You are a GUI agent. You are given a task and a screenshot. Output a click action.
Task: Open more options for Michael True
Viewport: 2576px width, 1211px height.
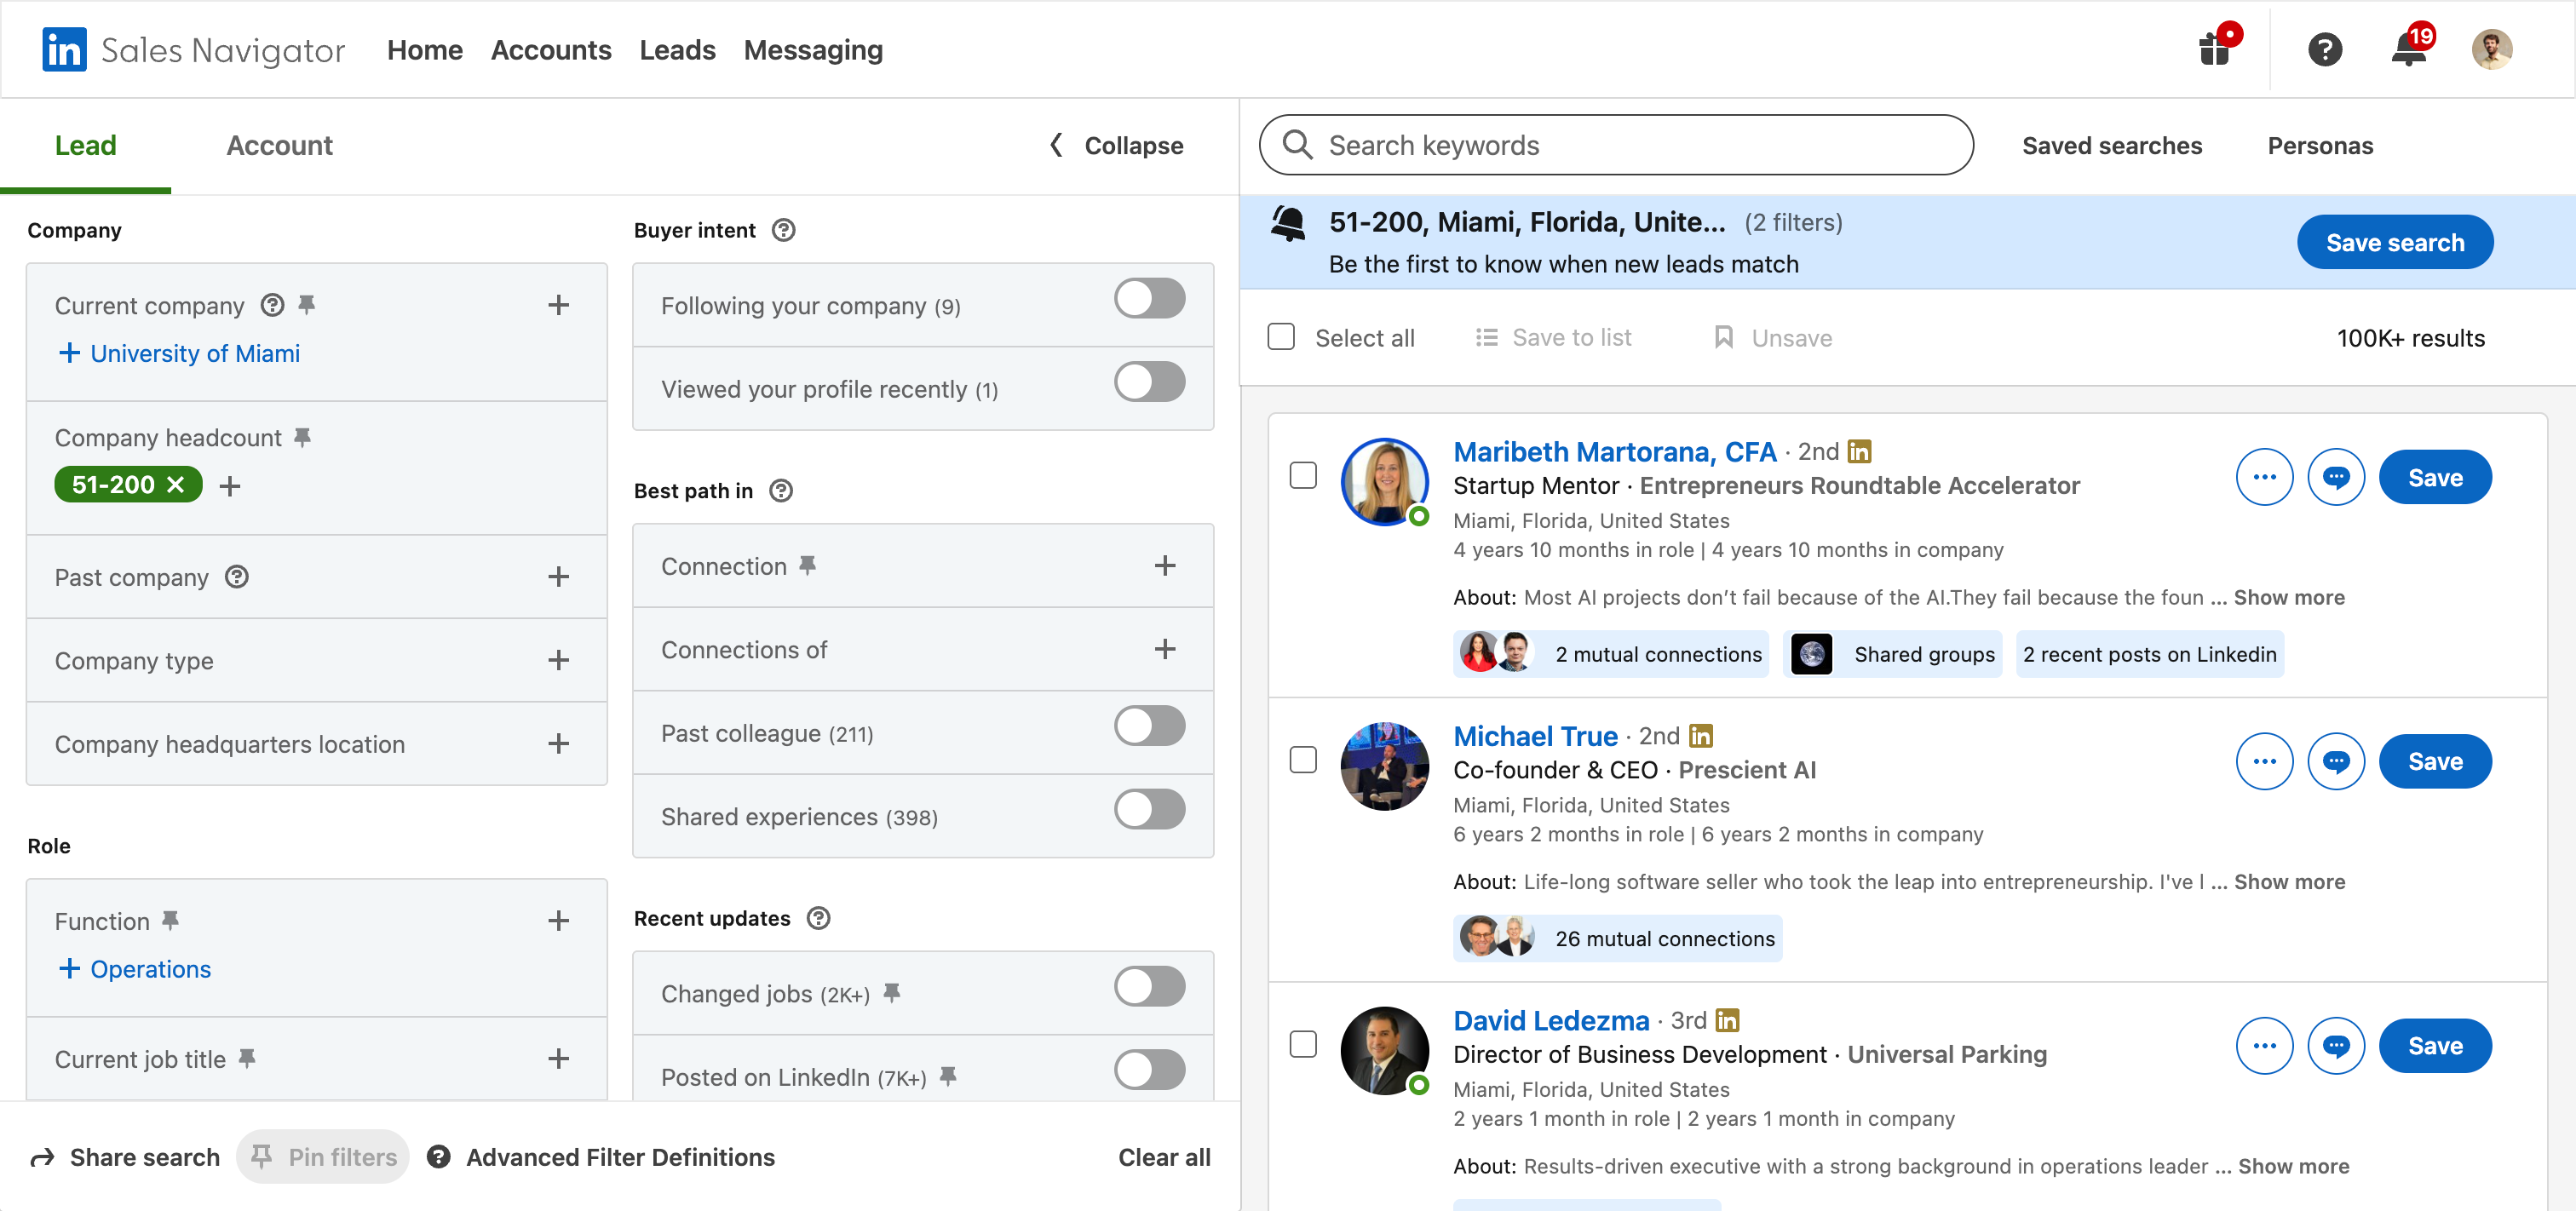tap(2264, 762)
